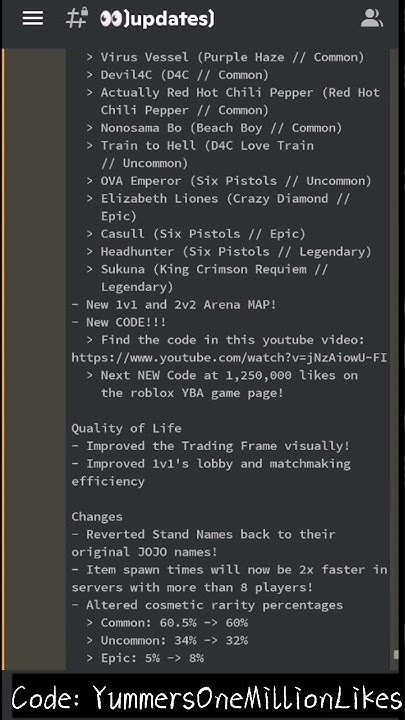Screen dimensions: 405x720
Task: Open the hamburger navigation menu
Action: (33, 19)
